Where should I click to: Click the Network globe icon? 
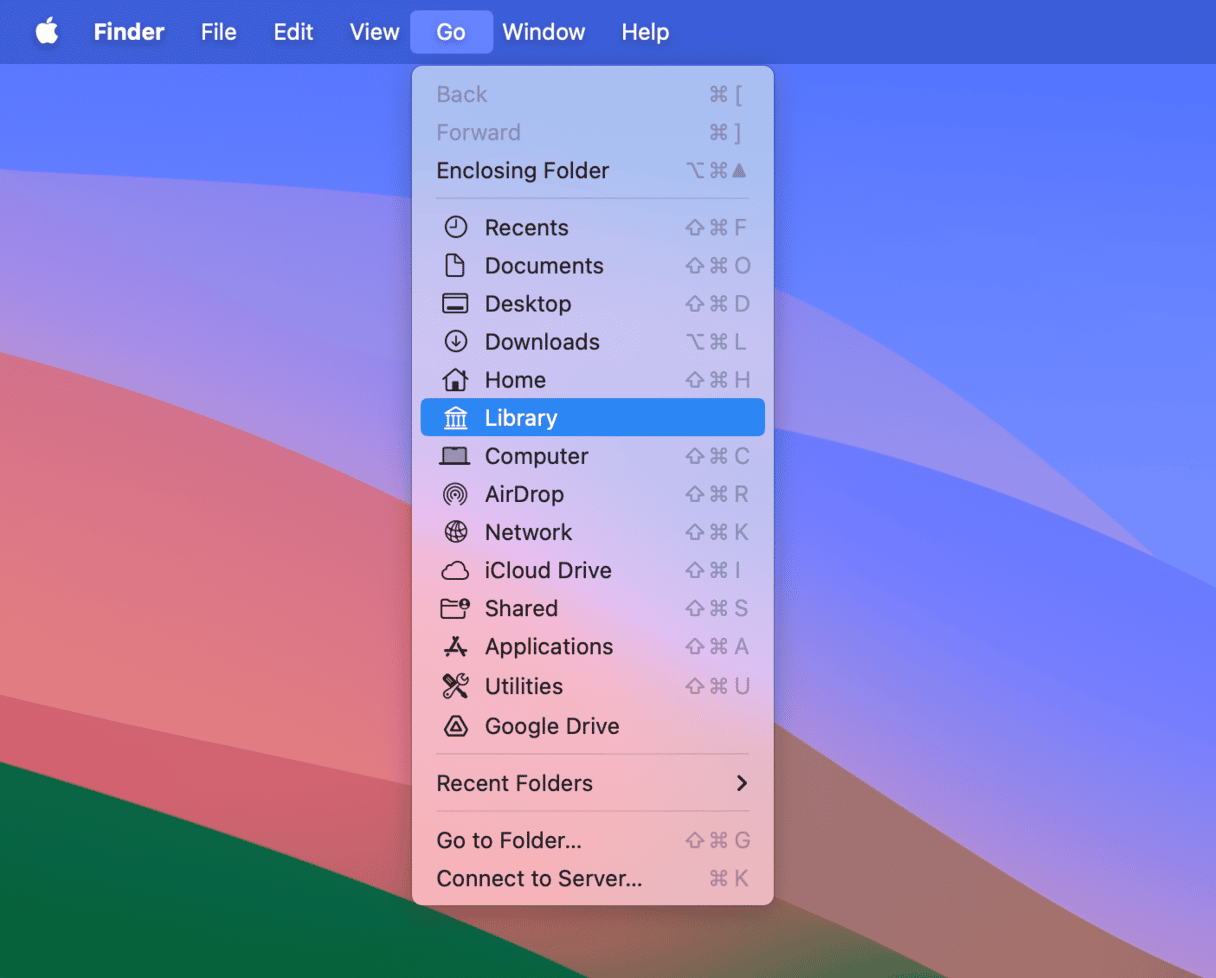tap(456, 532)
